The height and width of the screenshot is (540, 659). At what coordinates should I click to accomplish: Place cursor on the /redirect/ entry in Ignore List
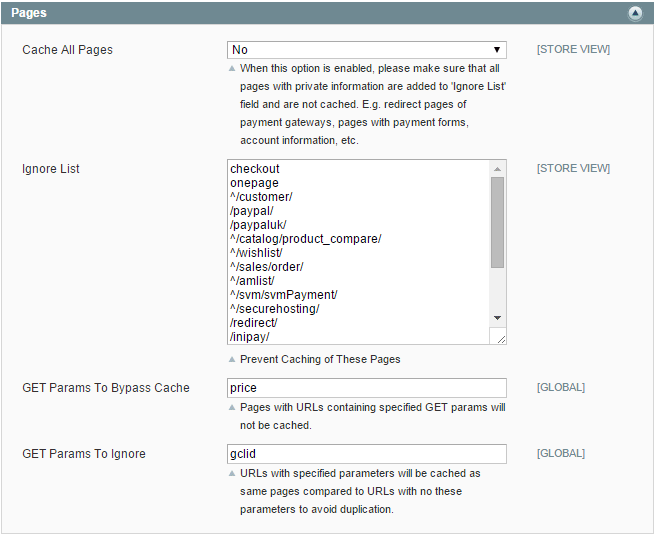(x=254, y=323)
